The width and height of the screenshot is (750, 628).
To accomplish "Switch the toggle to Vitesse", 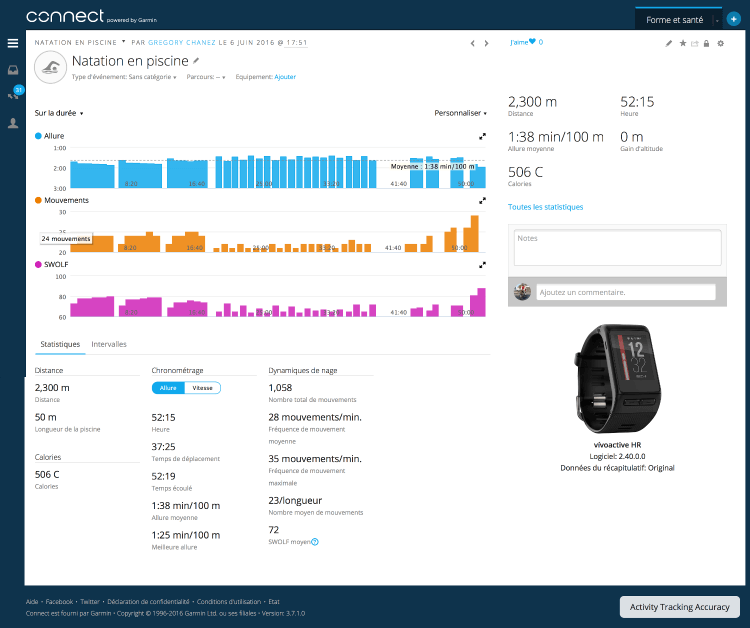I will click(202, 388).
